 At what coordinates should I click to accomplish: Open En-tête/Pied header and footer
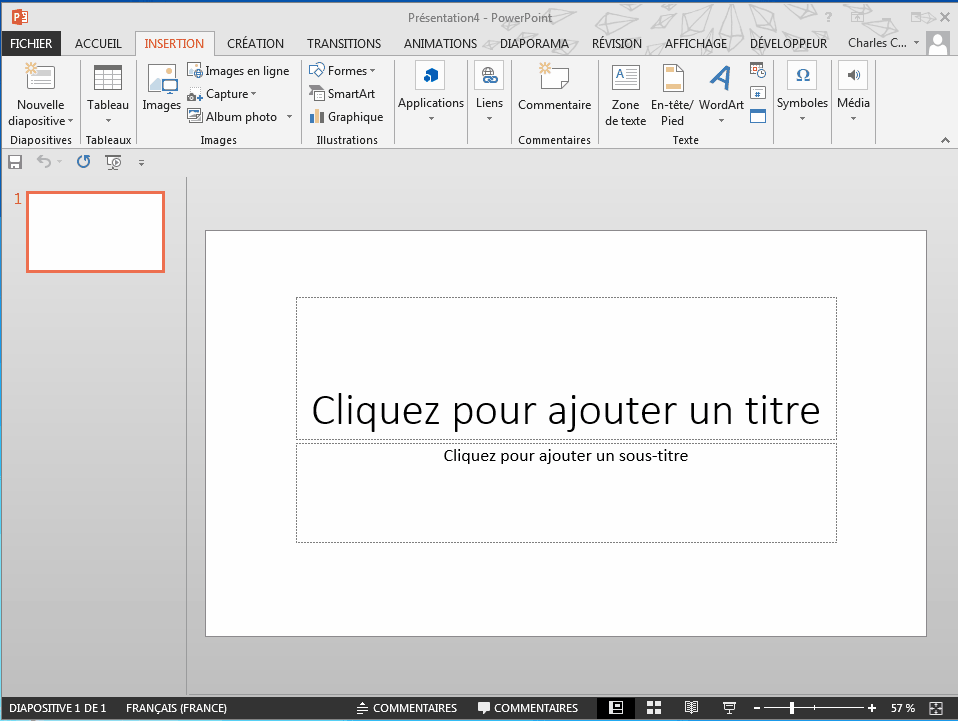(672, 96)
